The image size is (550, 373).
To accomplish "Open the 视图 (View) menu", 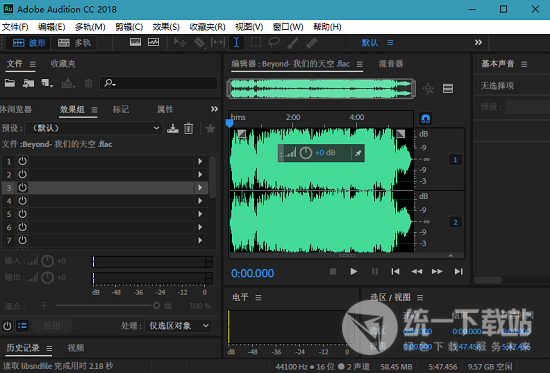I will coord(249,27).
